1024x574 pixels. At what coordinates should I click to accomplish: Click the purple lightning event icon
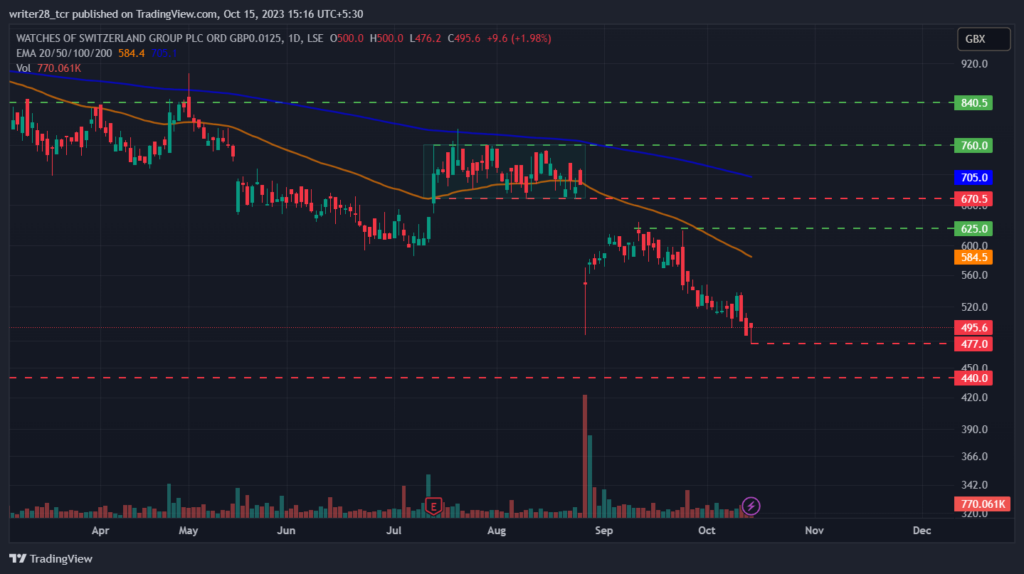(x=751, y=505)
